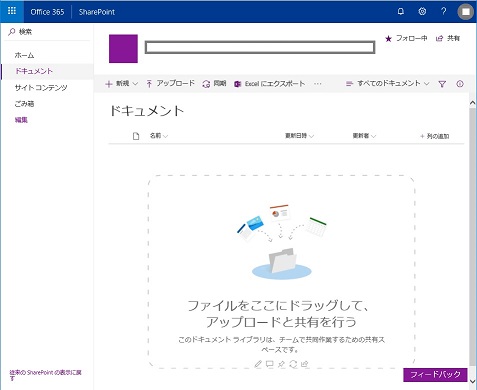This screenshot has width=477, height=390.
Task: Open the info details pane icon
Action: coord(460,84)
